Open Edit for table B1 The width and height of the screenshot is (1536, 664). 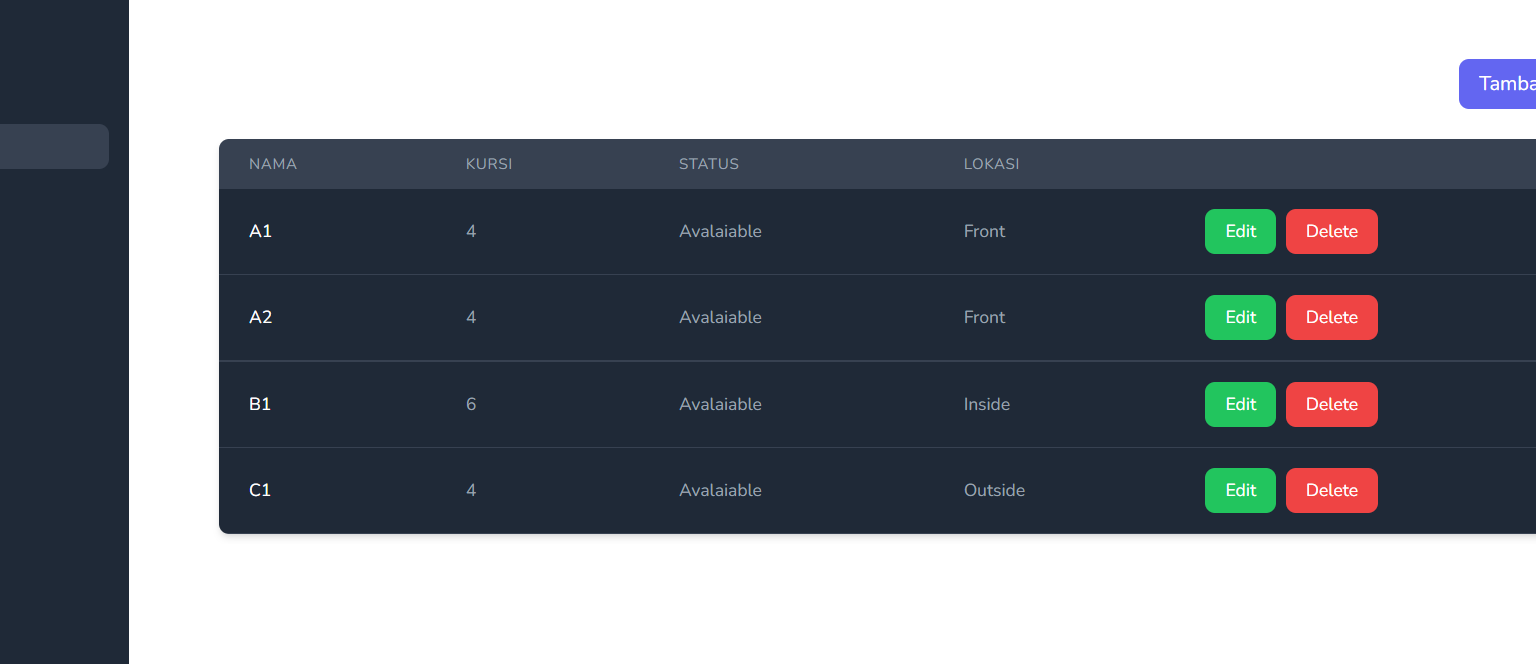[x=1240, y=404]
